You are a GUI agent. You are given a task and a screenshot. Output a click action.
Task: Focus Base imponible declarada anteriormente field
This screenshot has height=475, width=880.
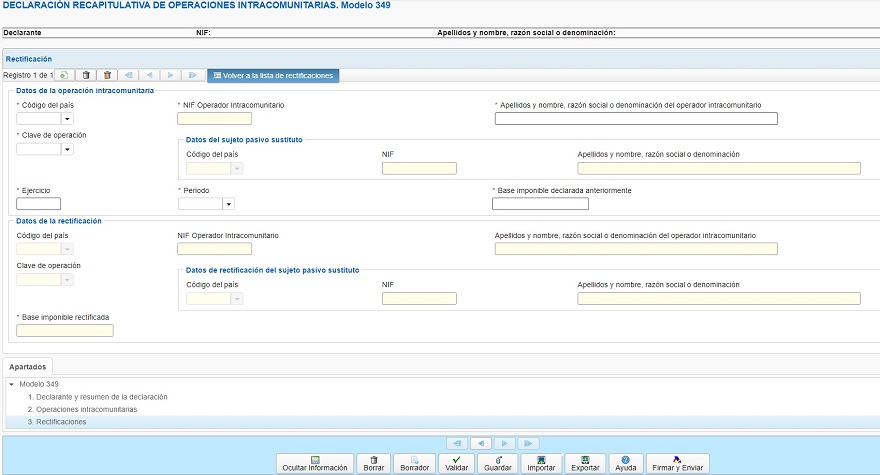[540, 204]
